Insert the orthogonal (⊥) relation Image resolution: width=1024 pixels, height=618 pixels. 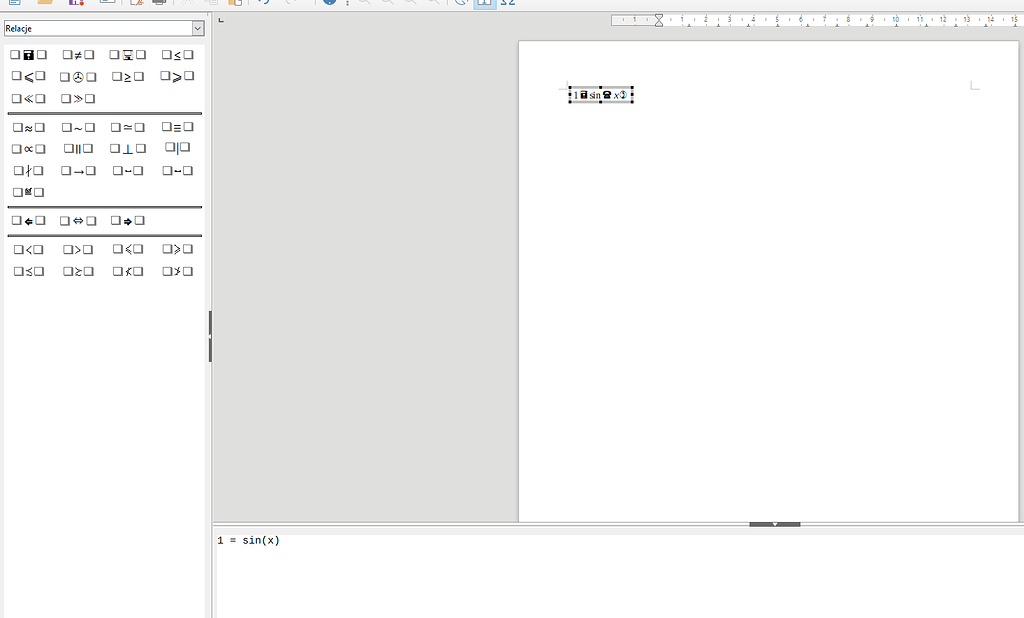[128, 149]
